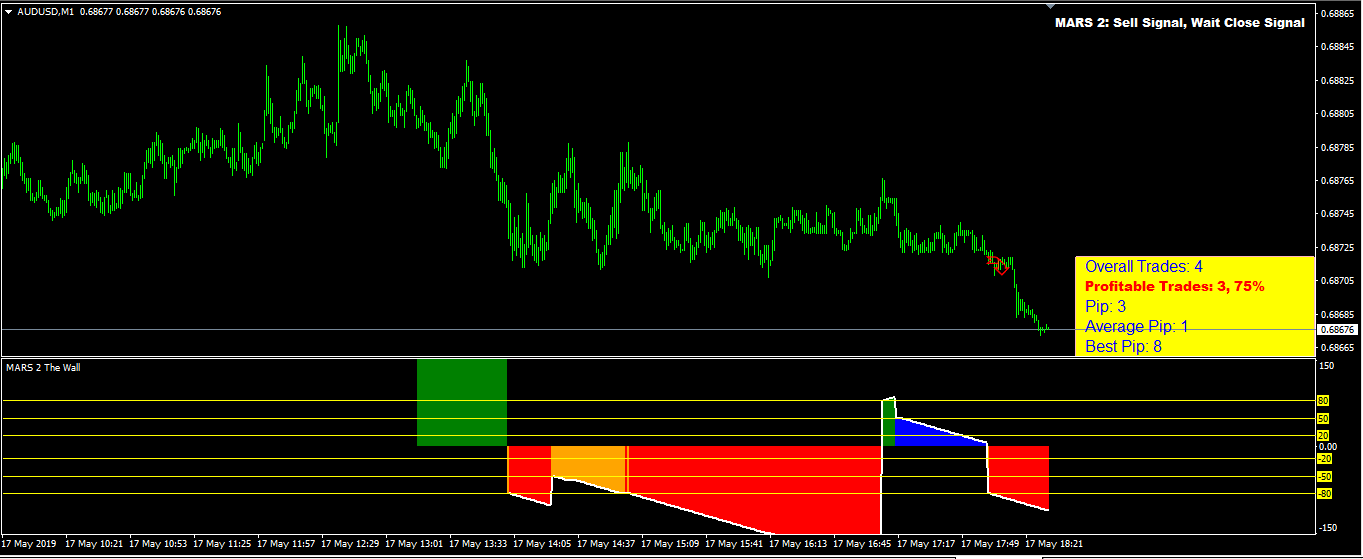Screen dimensions: 1363x559
Task: Click the 17 May 13:33 time label
Action: (478, 544)
